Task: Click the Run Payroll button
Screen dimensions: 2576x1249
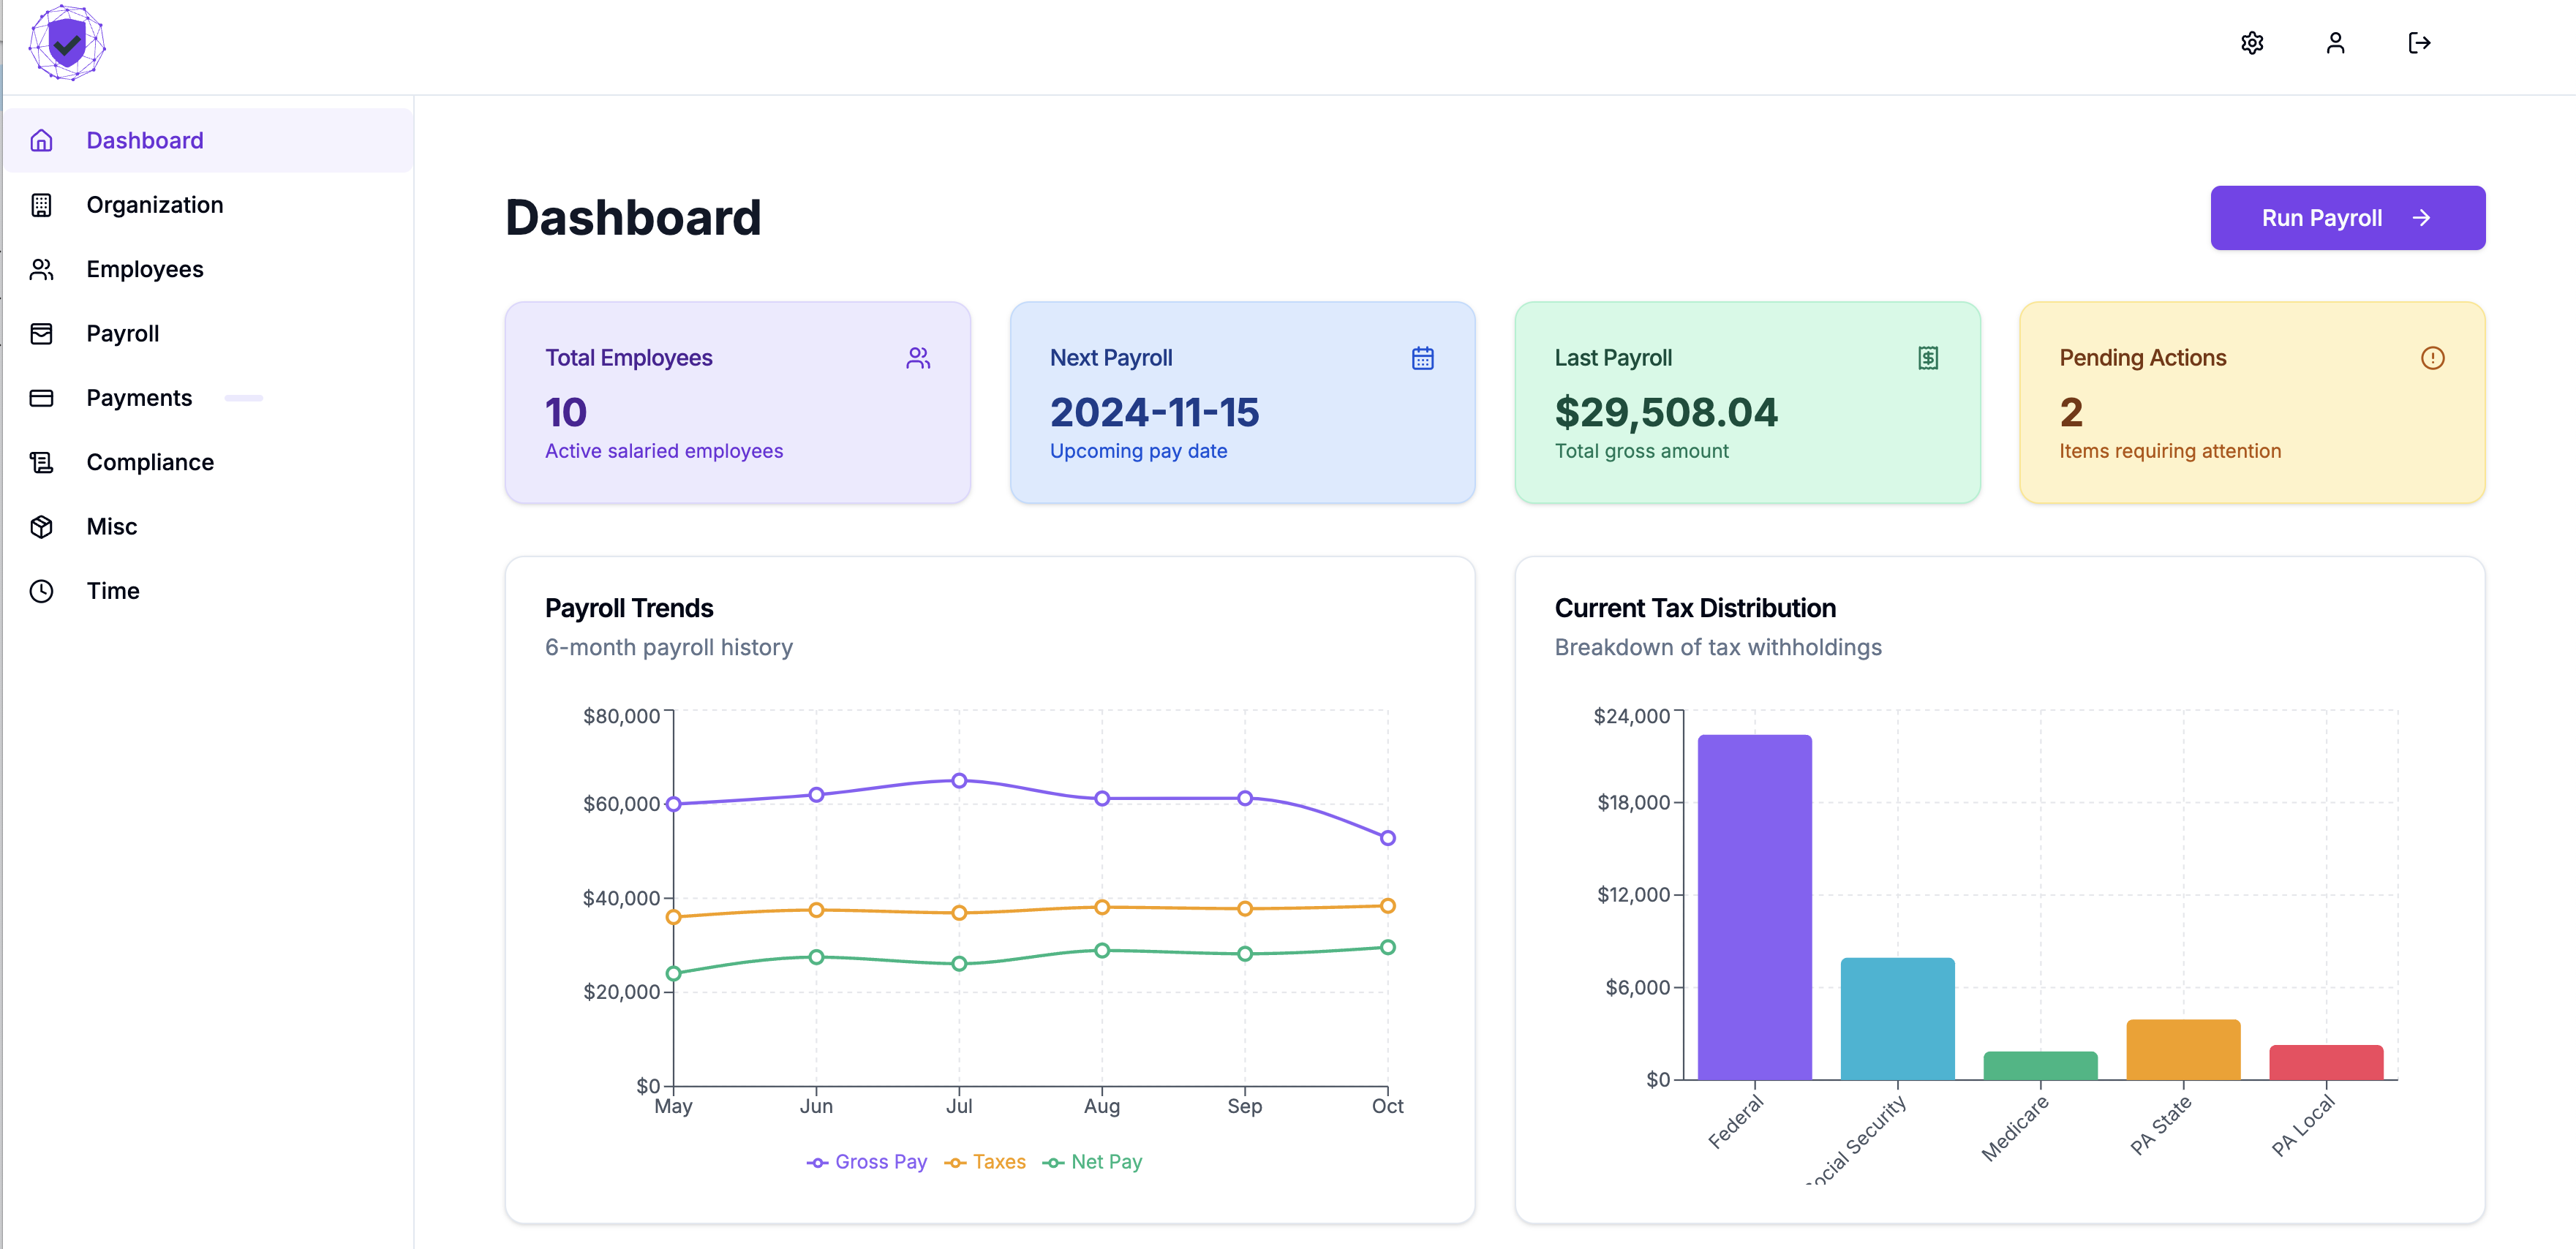Action: [x=2347, y=218]
